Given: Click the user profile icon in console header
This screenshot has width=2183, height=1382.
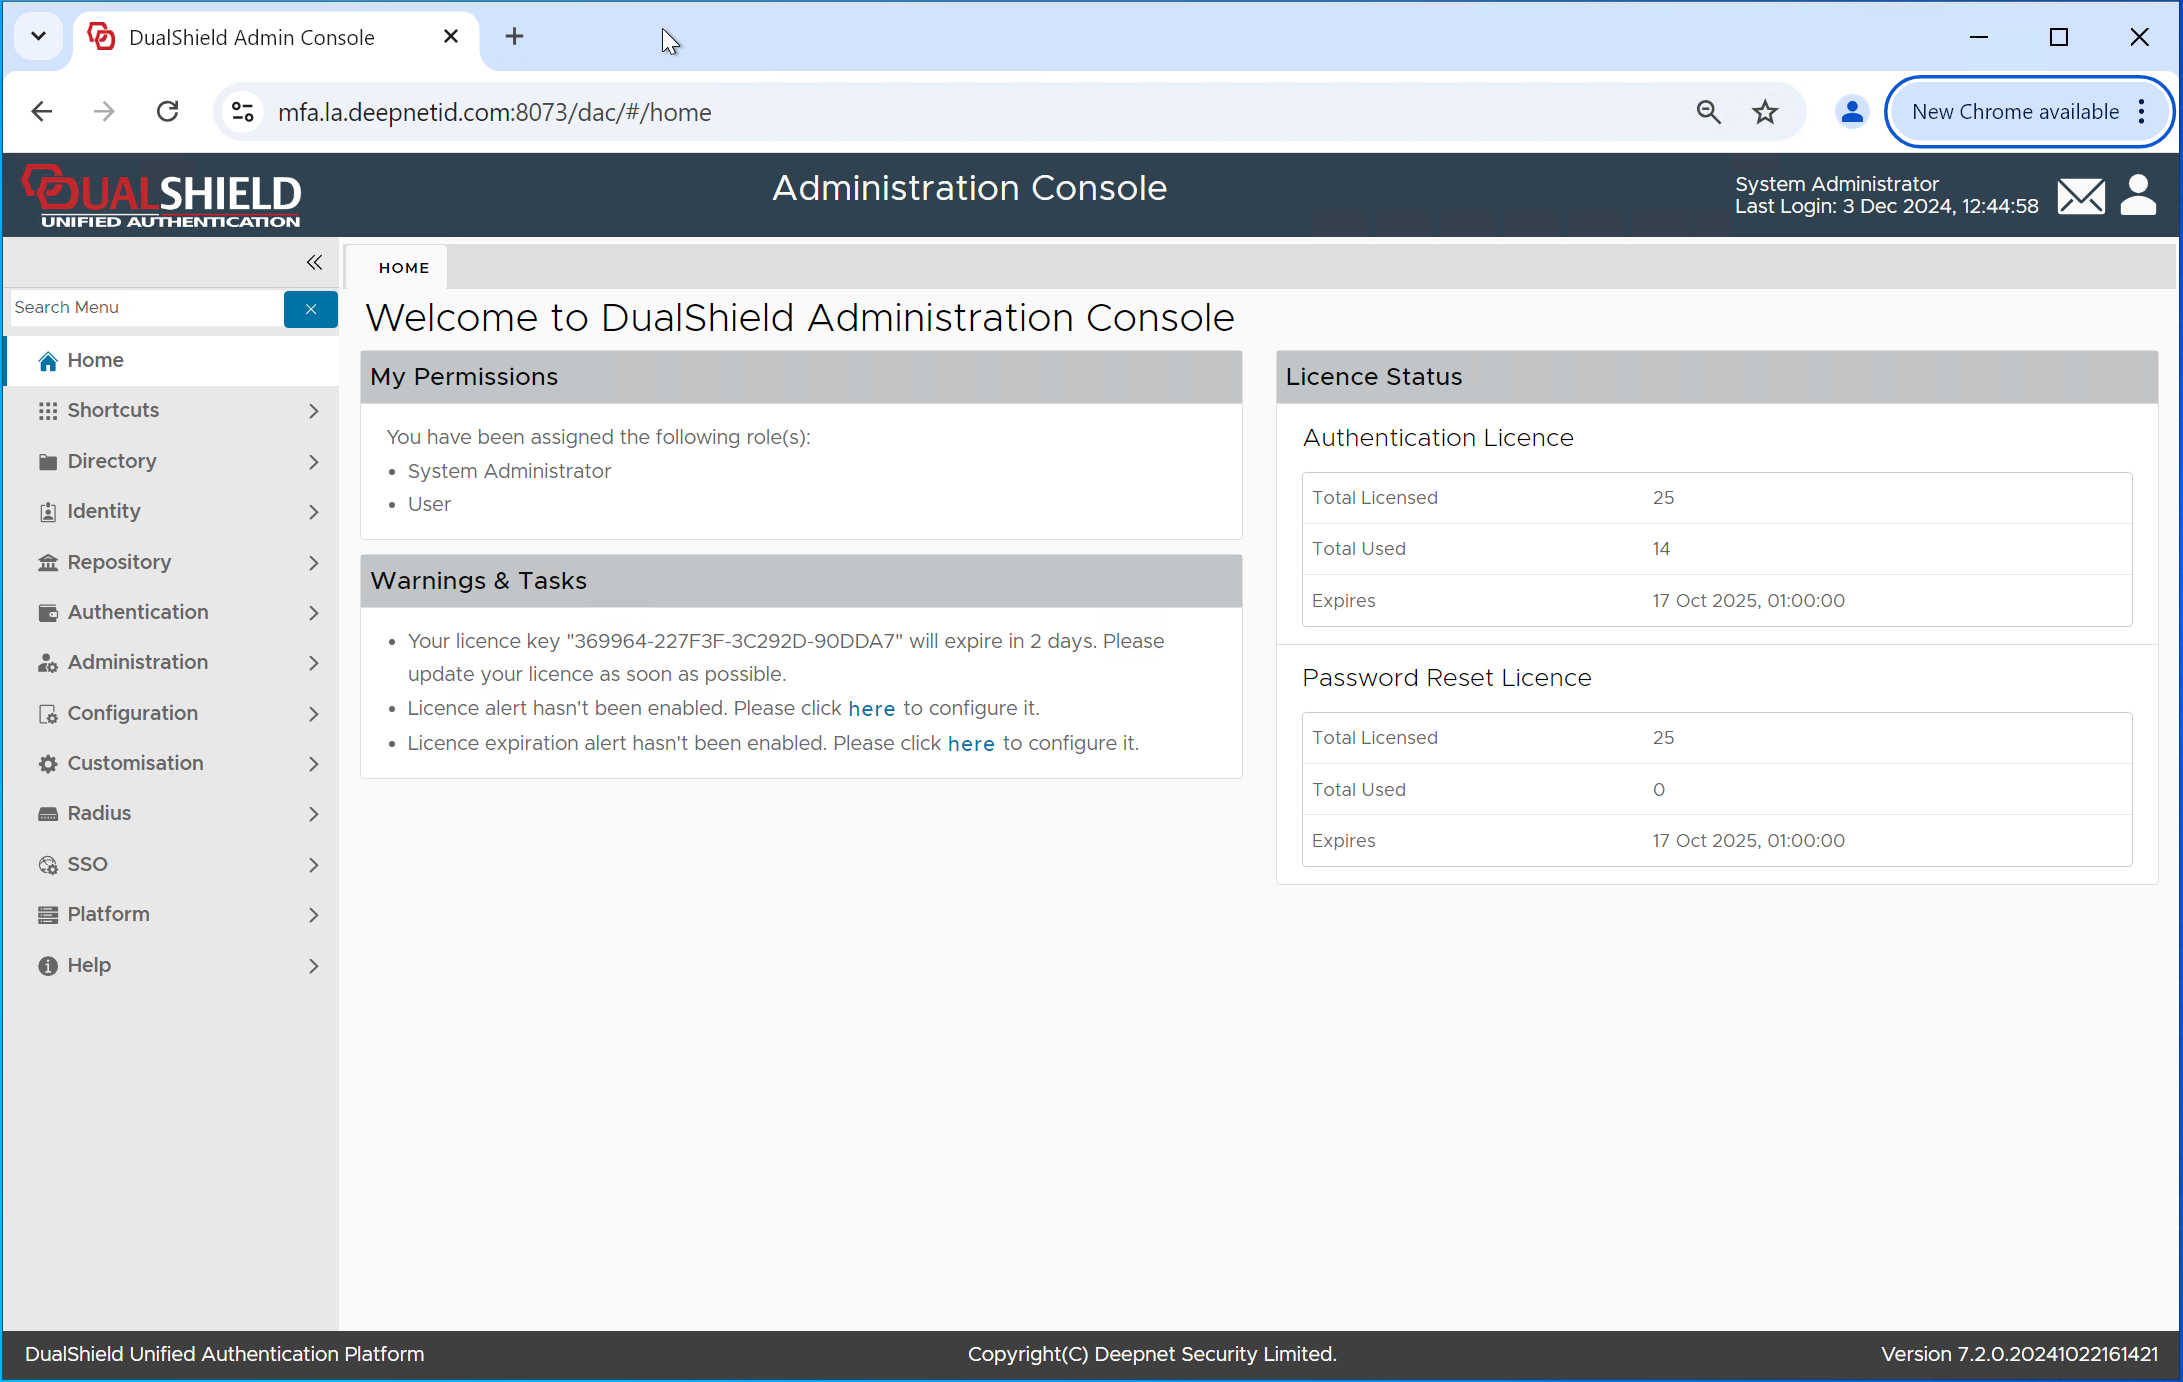Looking at the screenshot, I should (2138, 196).
